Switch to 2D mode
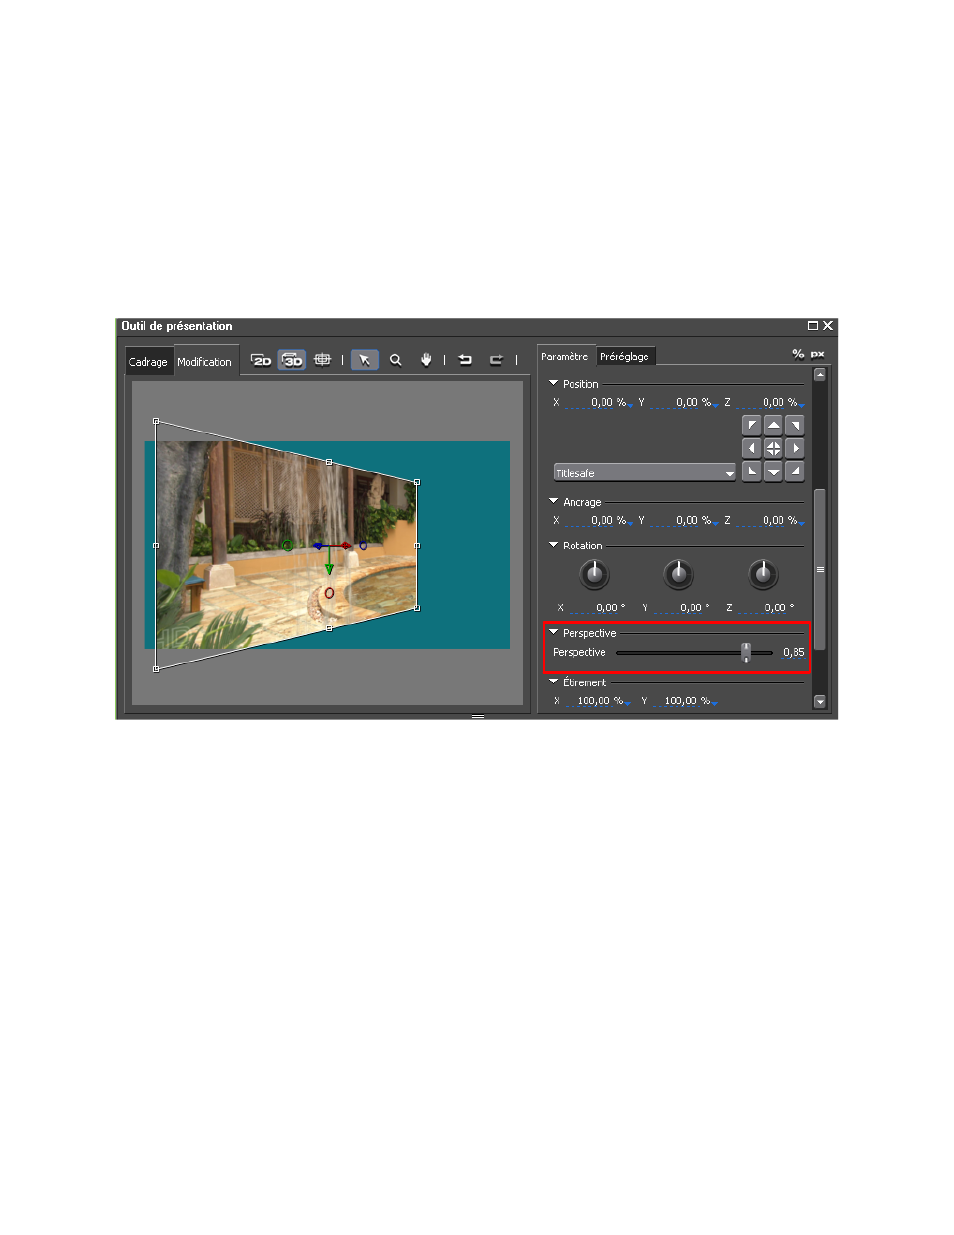Image resolution: width=954 pixels, height=1235 pixels. 261,360
